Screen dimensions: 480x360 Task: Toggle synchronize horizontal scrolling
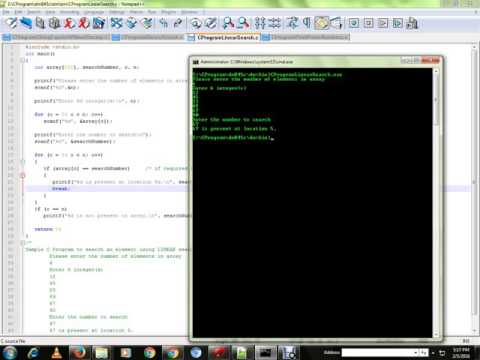pyautogui.click(x=275, y=23)
